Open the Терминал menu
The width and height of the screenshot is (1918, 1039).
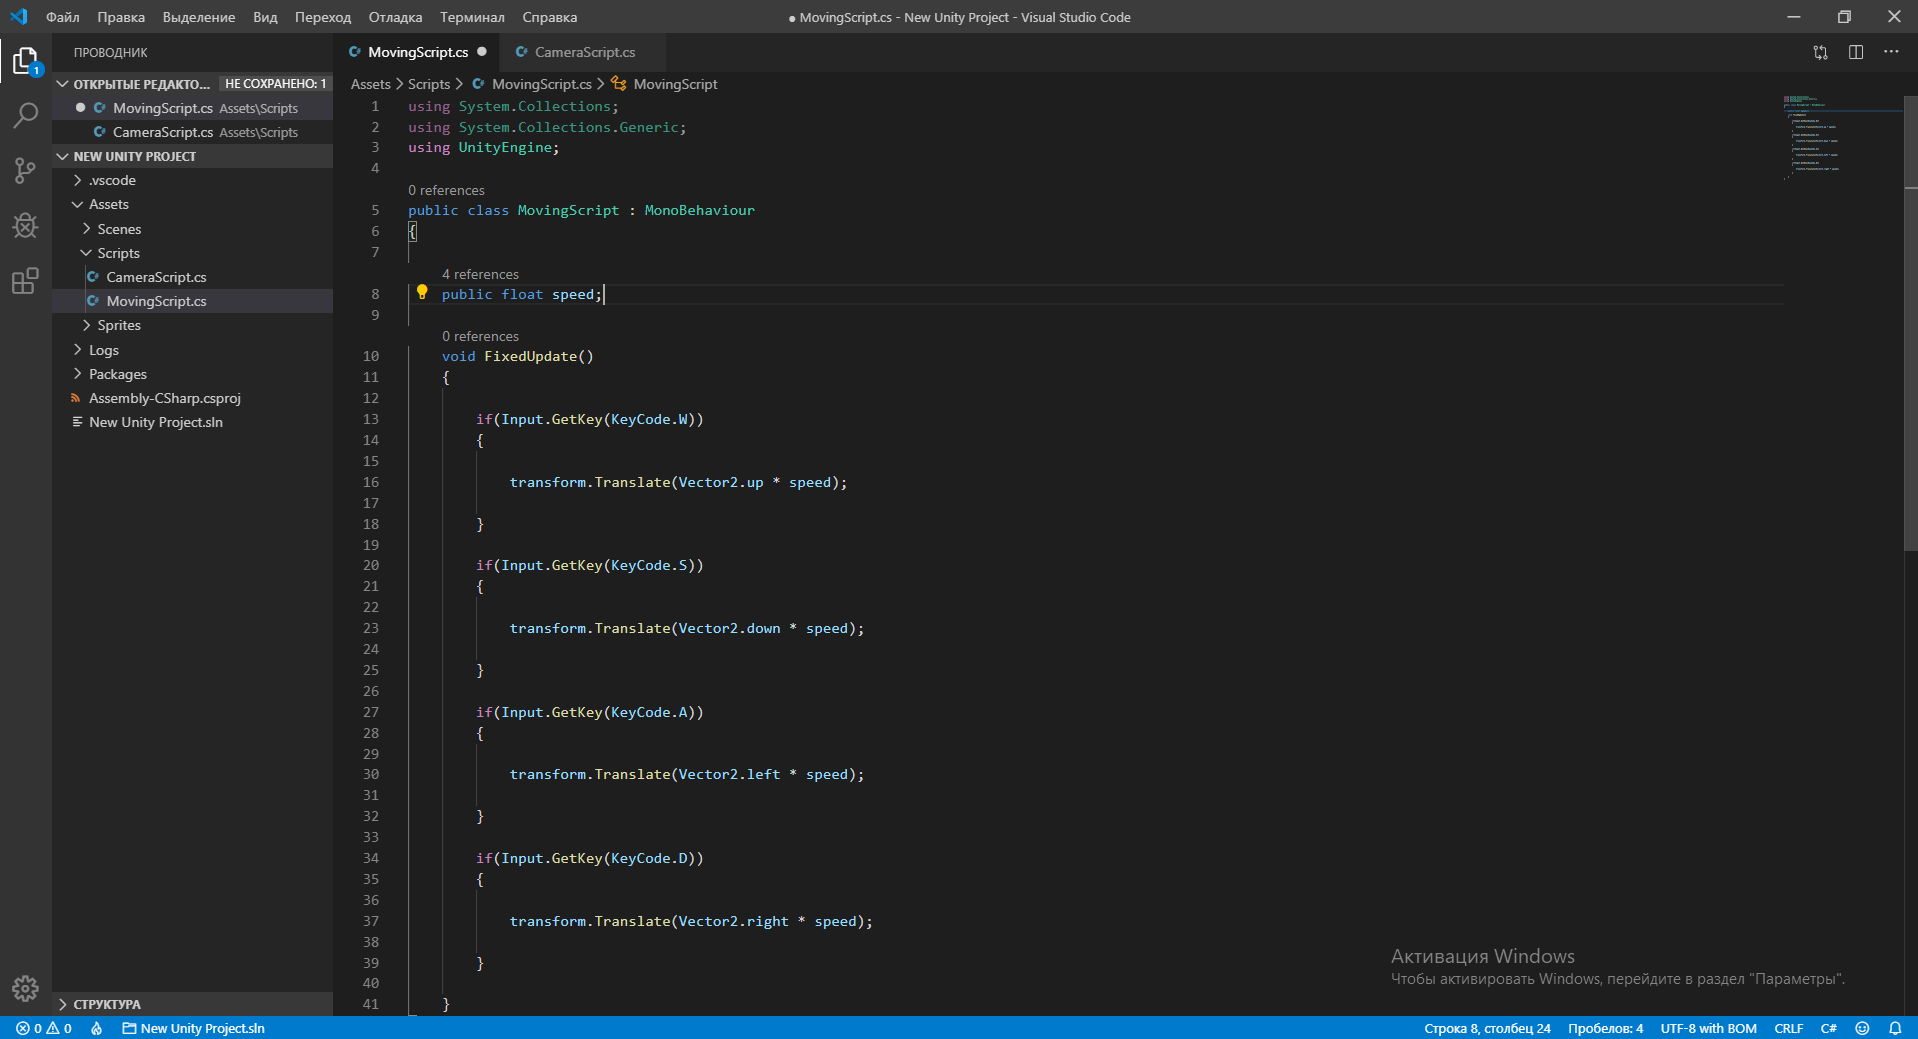(x=472, y=17)
